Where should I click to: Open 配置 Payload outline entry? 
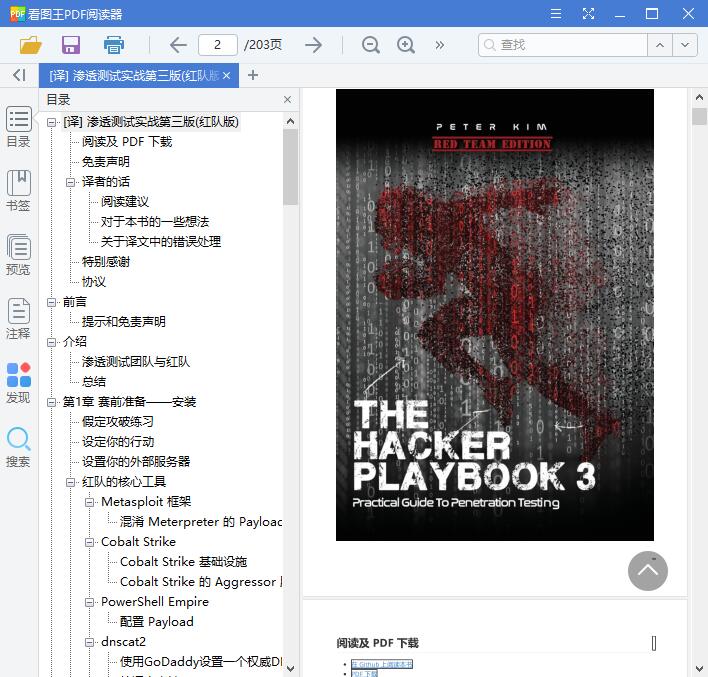(157, 622)
